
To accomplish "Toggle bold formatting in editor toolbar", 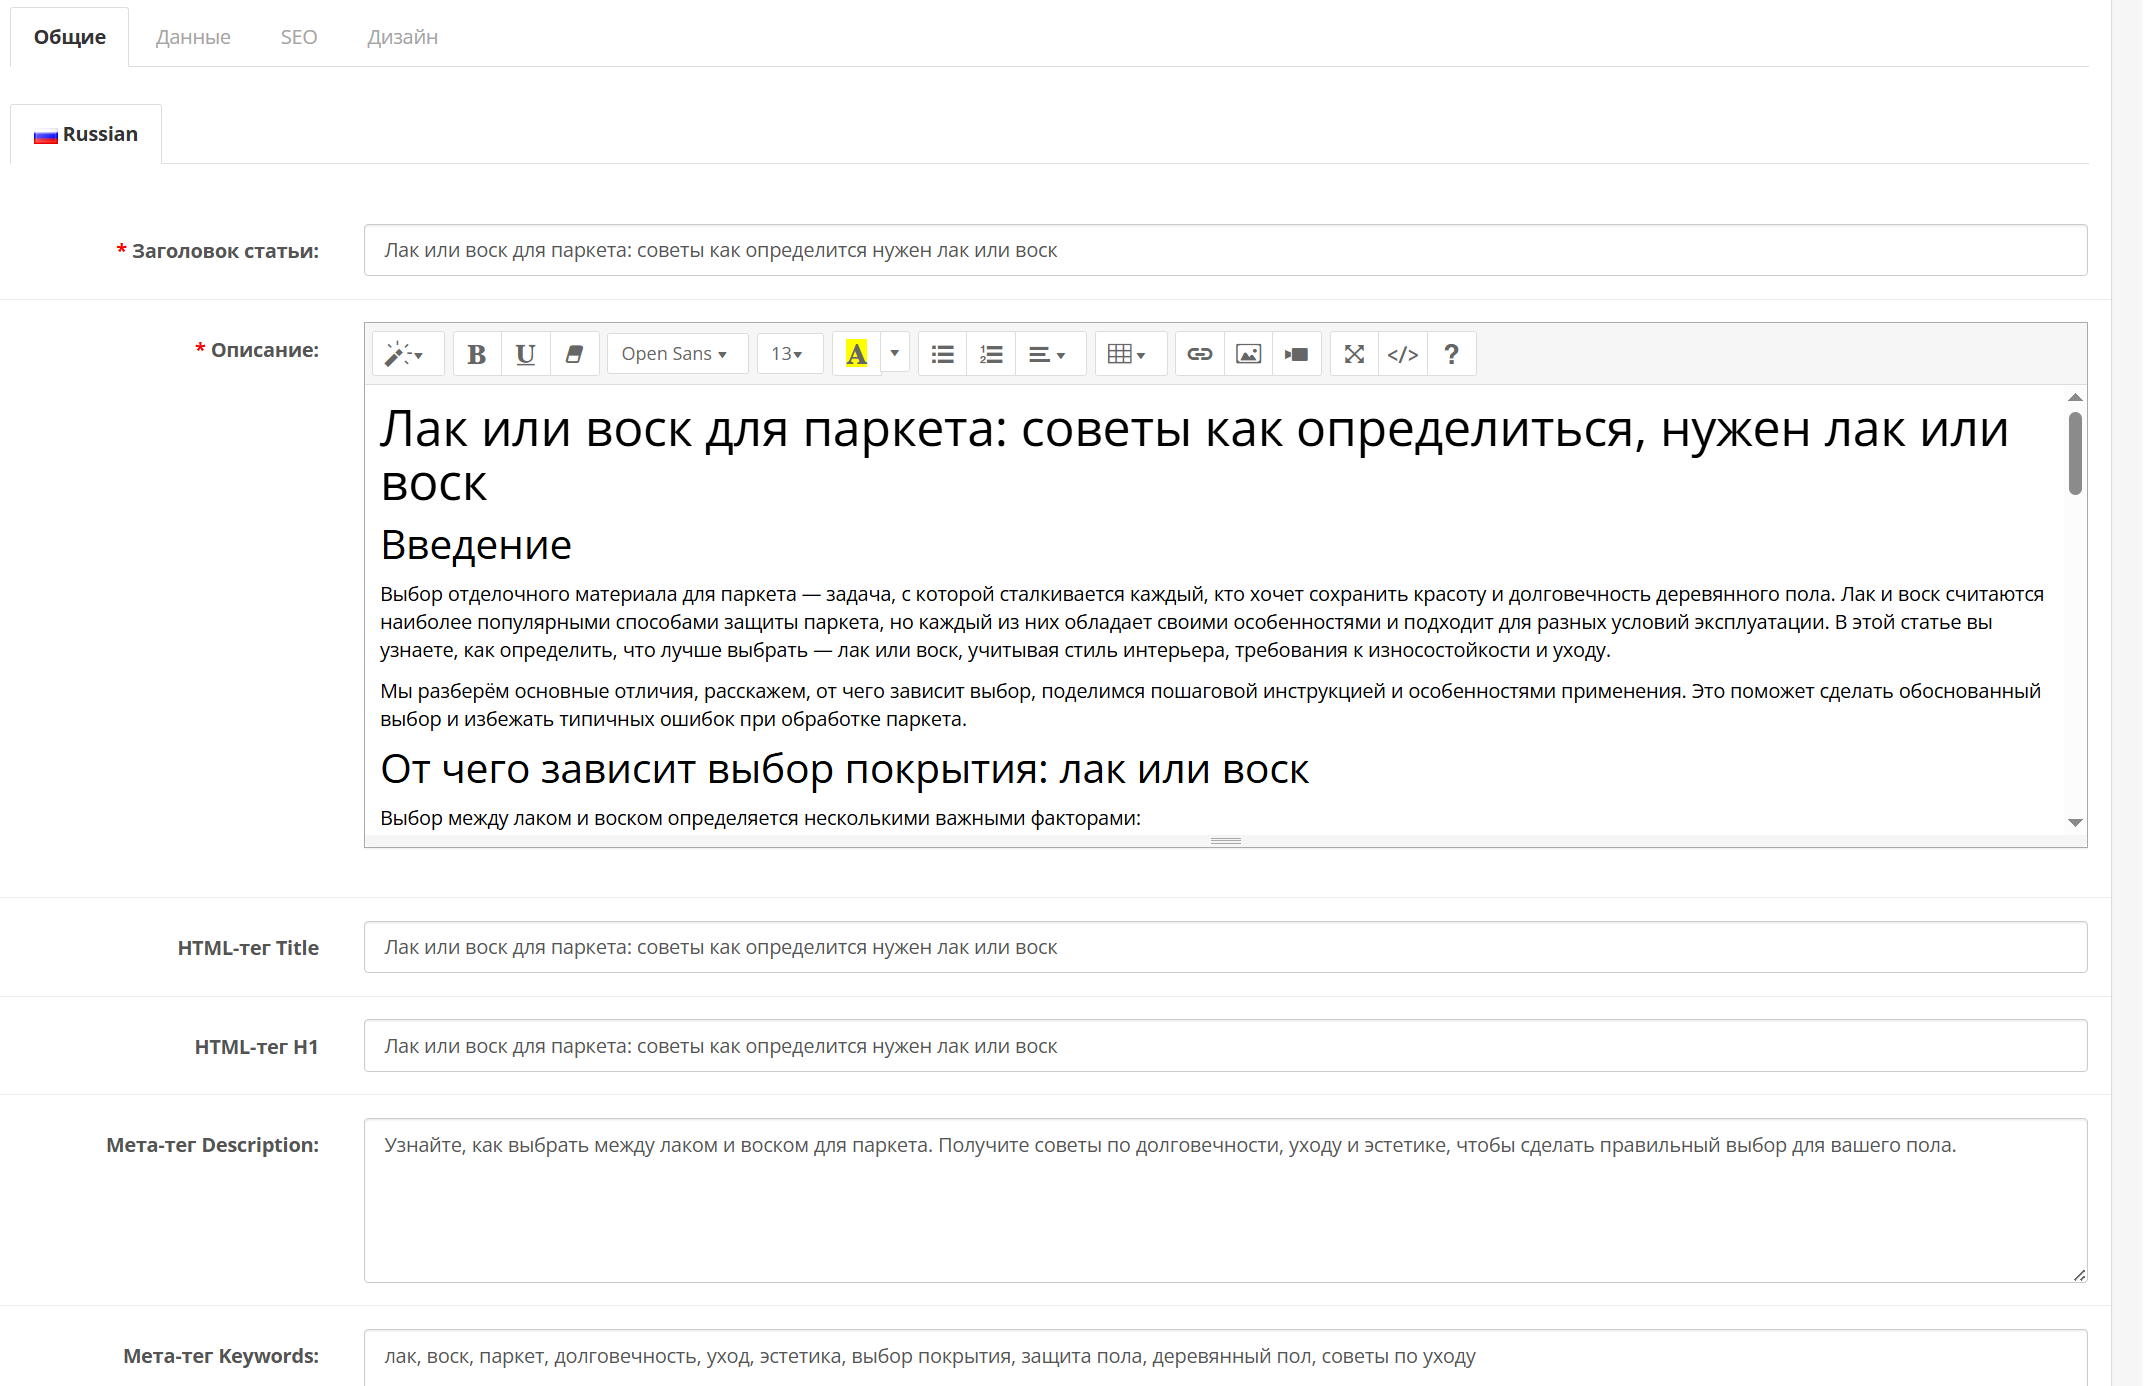I will [x=476, y=354].
